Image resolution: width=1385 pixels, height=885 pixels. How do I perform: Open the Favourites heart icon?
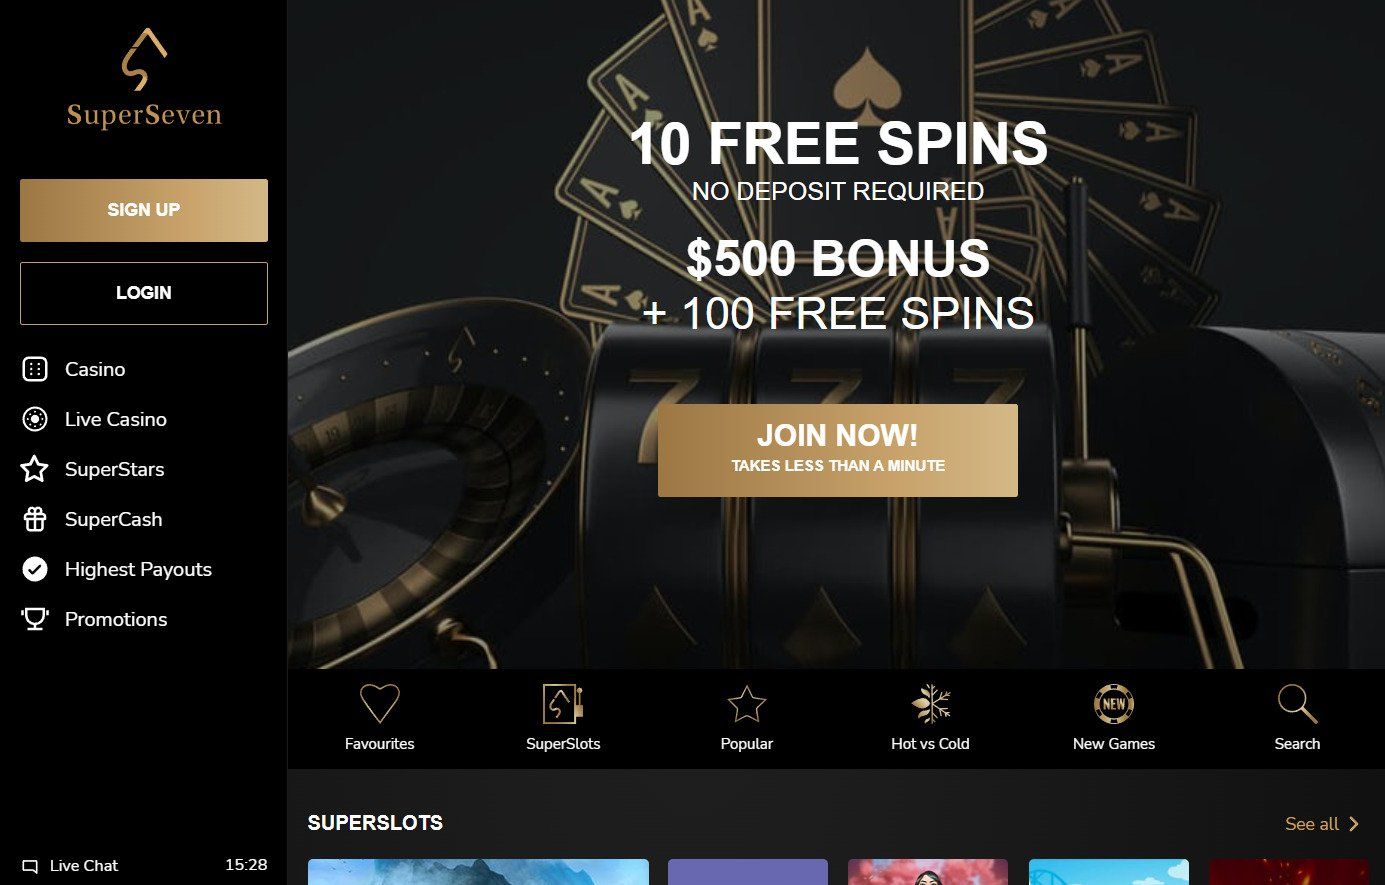click(379, 703)
